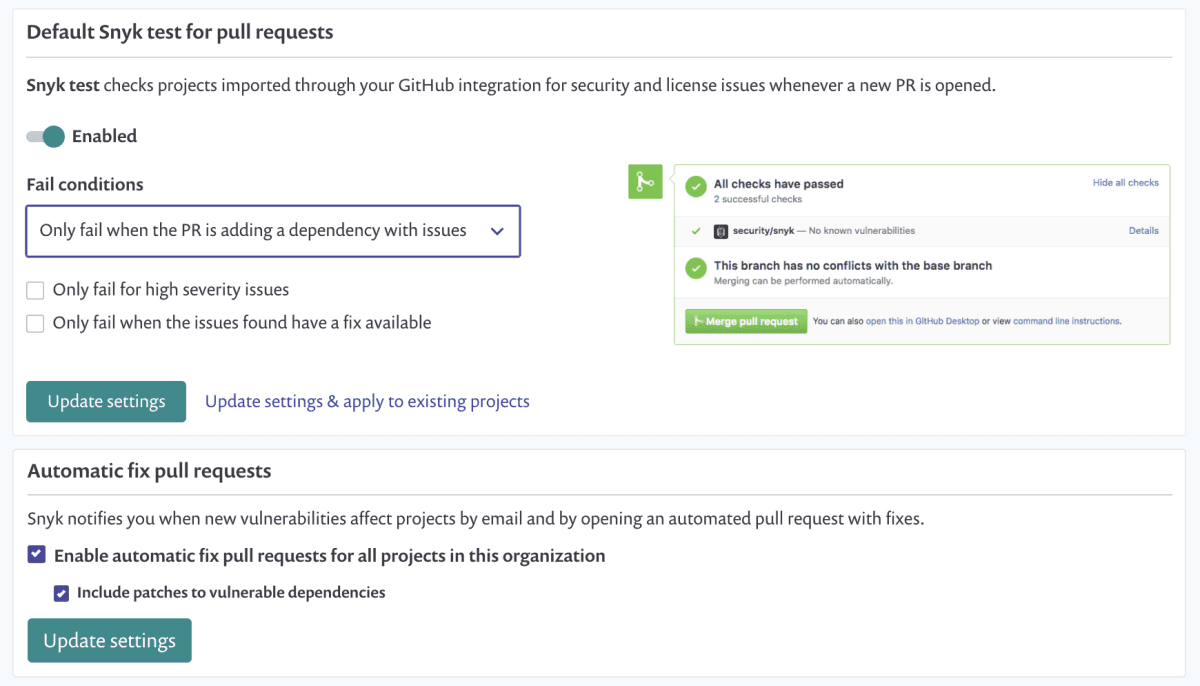Toggle the Enabled switch for Snyk test
Screen dimensions: 1200x686
pyautogui.click(x=46, y=136)
